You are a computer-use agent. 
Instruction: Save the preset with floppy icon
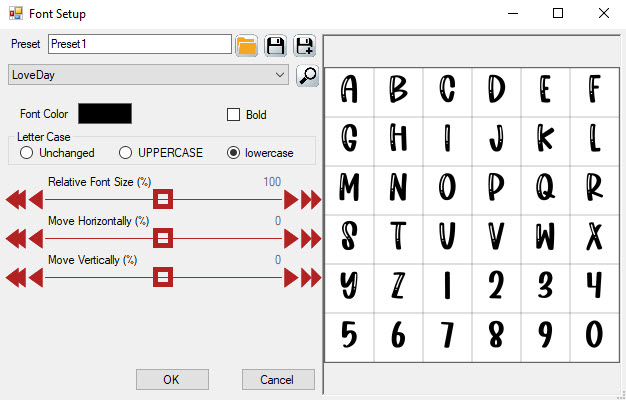[275, 46]
